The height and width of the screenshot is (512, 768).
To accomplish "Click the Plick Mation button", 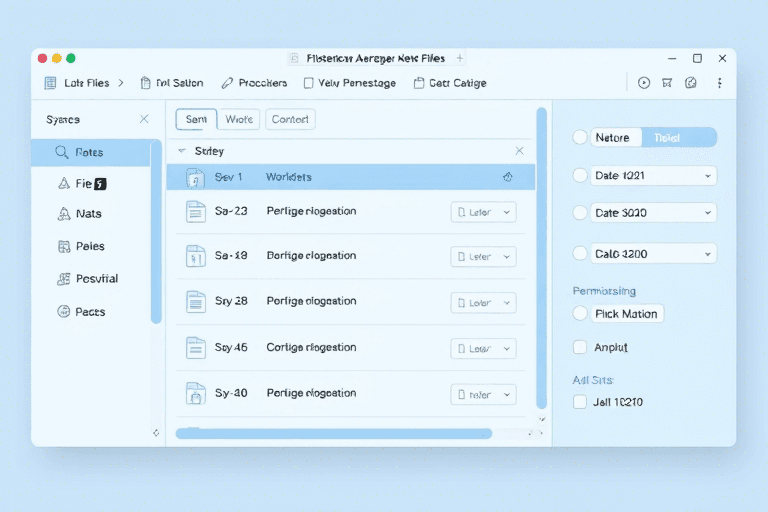I will point(626,313).
